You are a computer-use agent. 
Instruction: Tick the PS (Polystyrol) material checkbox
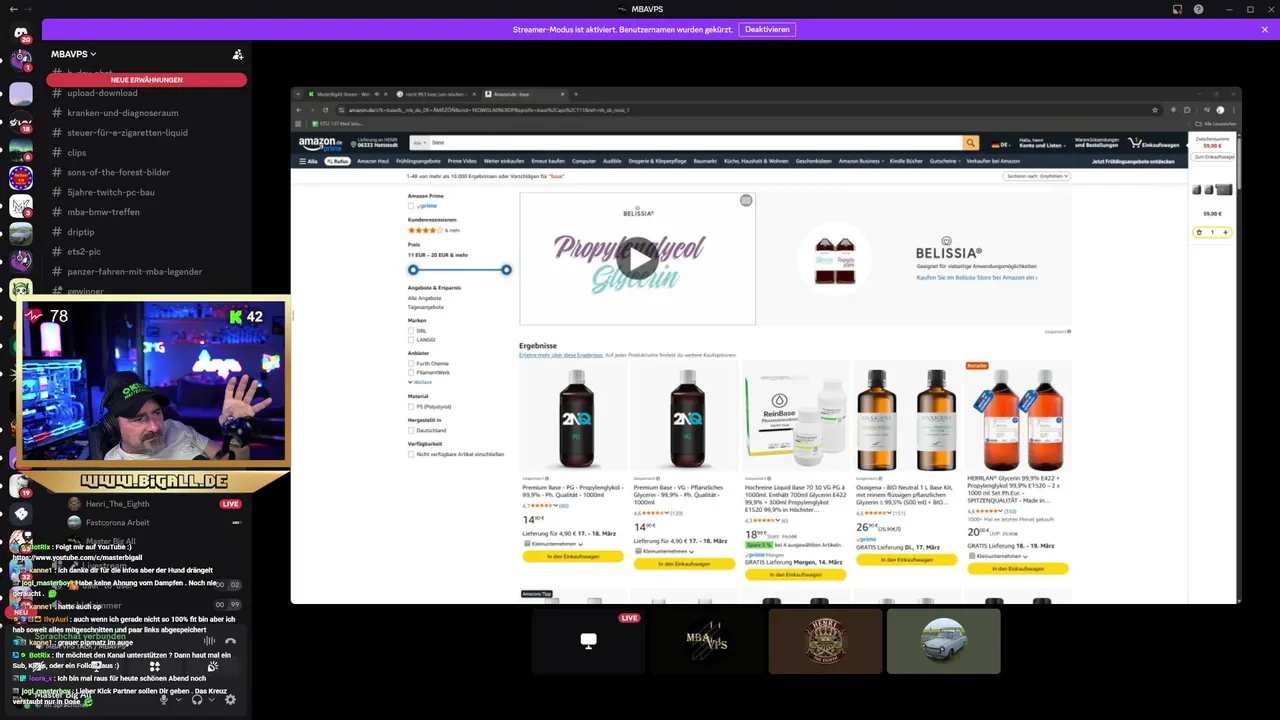point(411,407)
